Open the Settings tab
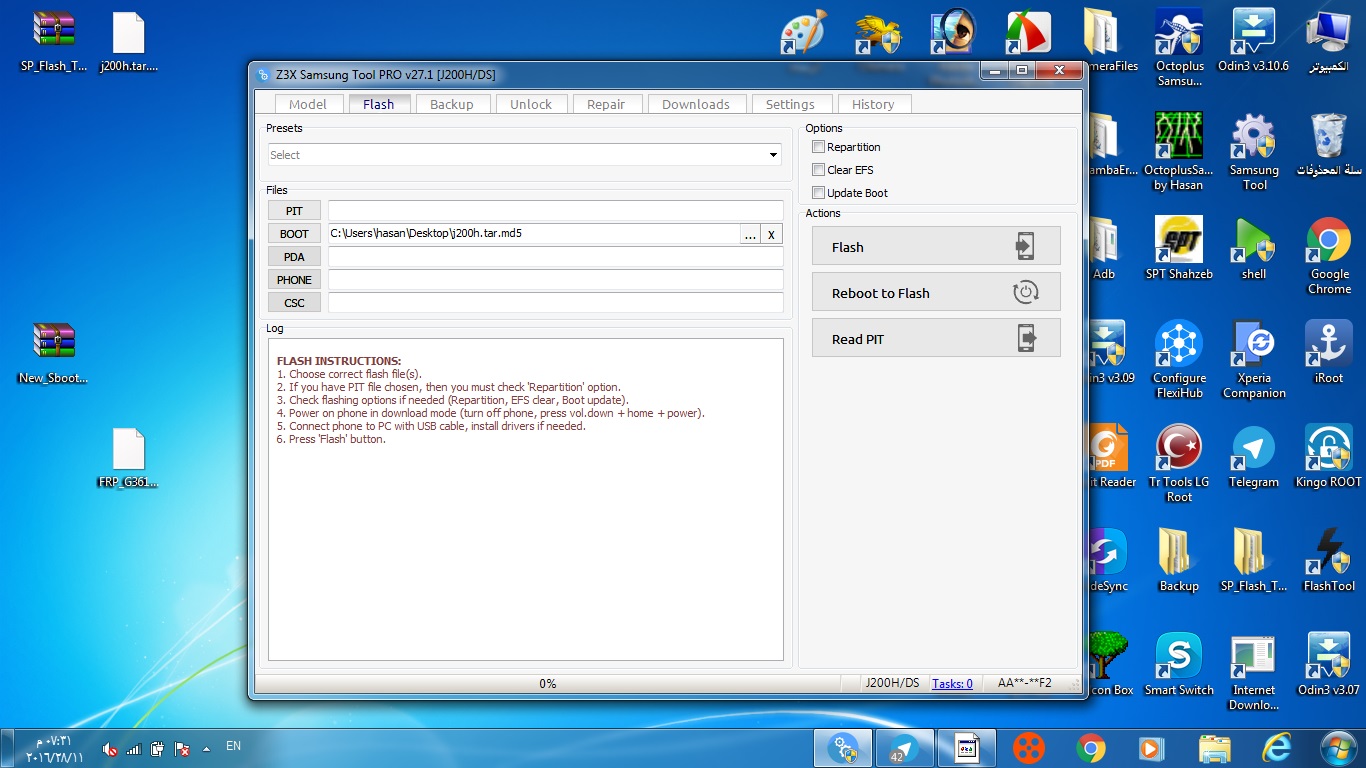Image resolution: width=1366 pixels, height=768 pixels. pos(790,104)
